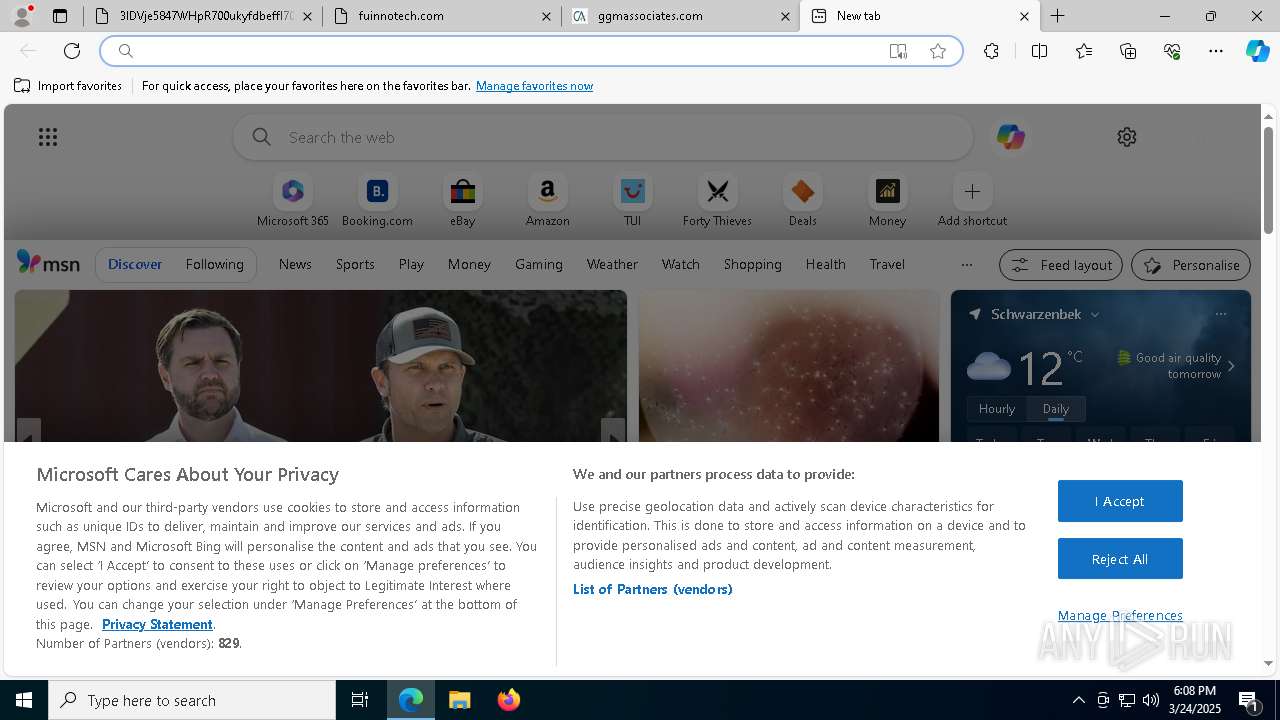
Task: Click the Back navigation arrow
Action: tap(28, 51)
